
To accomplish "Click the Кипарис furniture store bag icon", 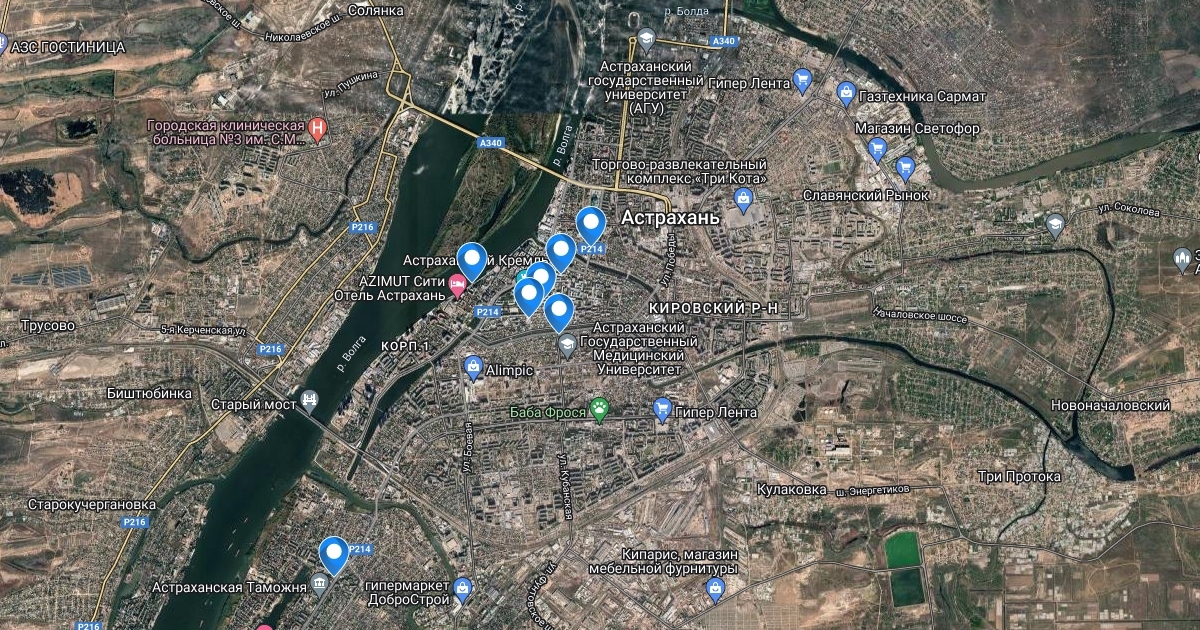I will (x=715, y=590).
